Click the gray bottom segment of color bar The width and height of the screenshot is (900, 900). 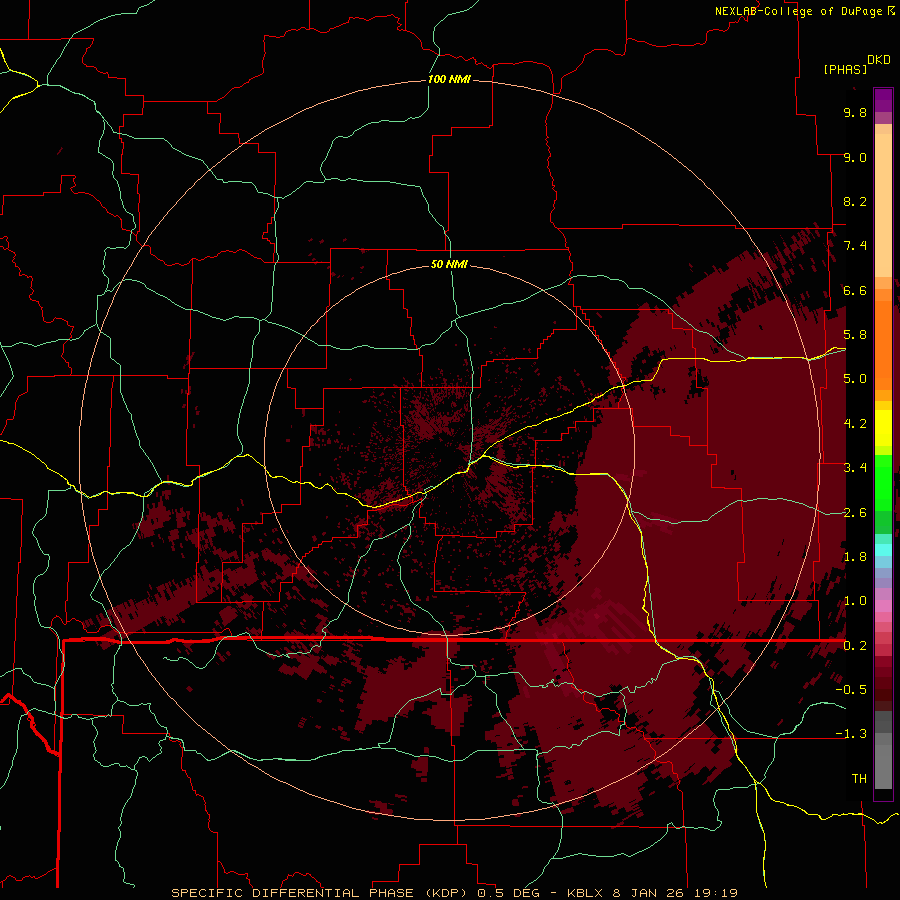883,761
